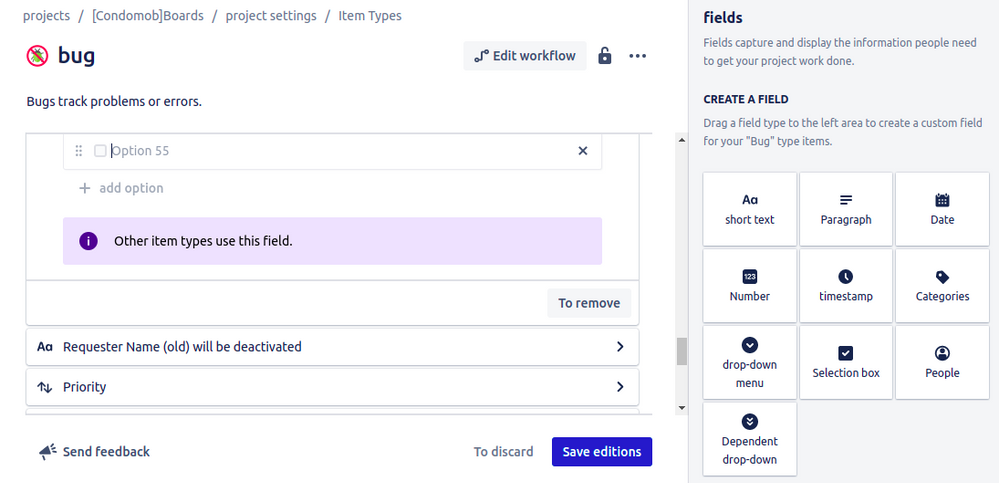Select the Paragraph field type
Screen dimensions: 999x483
(x=846, y=209)
